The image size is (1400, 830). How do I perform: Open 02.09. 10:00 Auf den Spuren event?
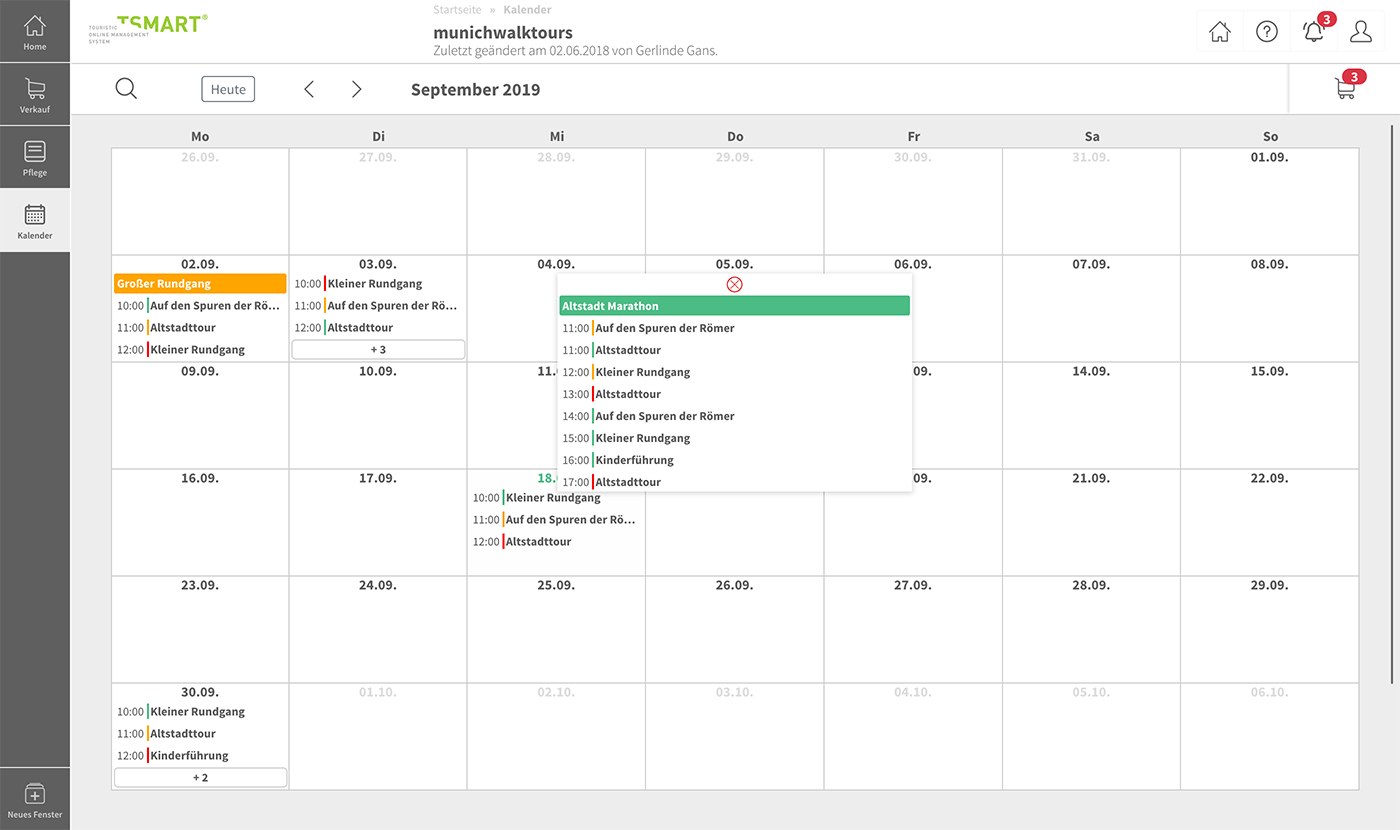200,306
